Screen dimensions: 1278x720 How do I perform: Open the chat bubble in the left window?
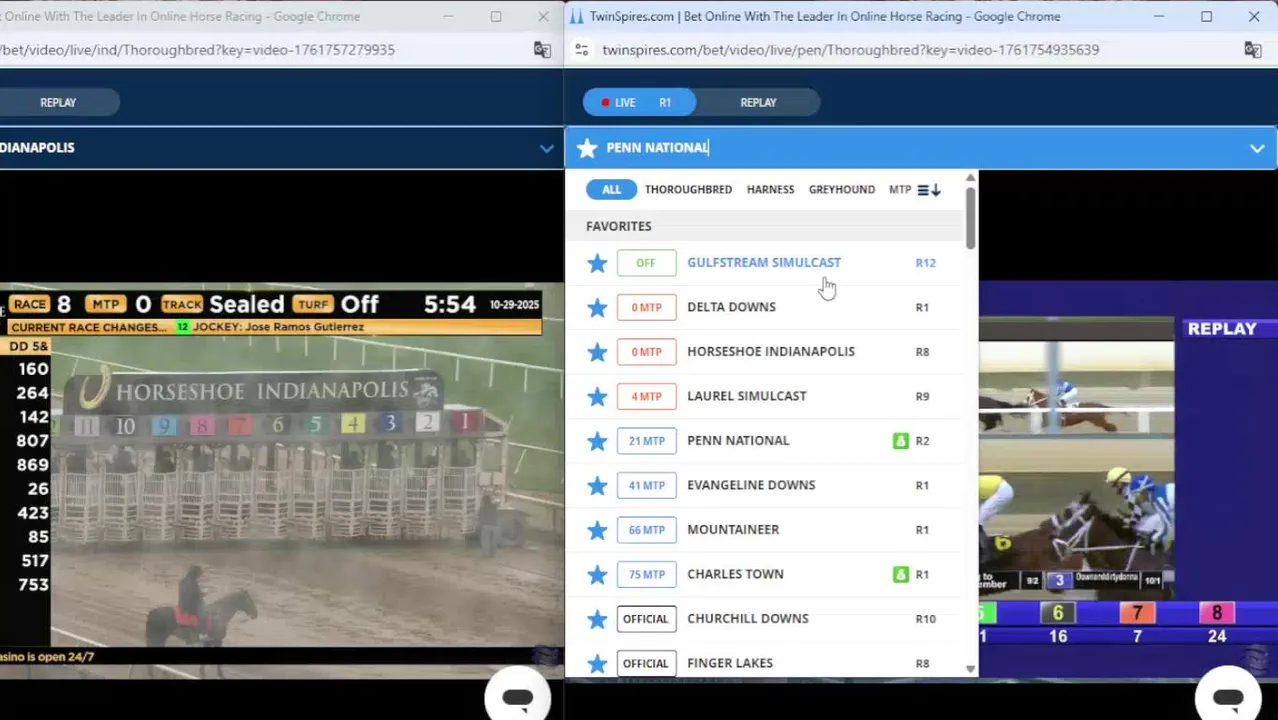click(517, 698)
